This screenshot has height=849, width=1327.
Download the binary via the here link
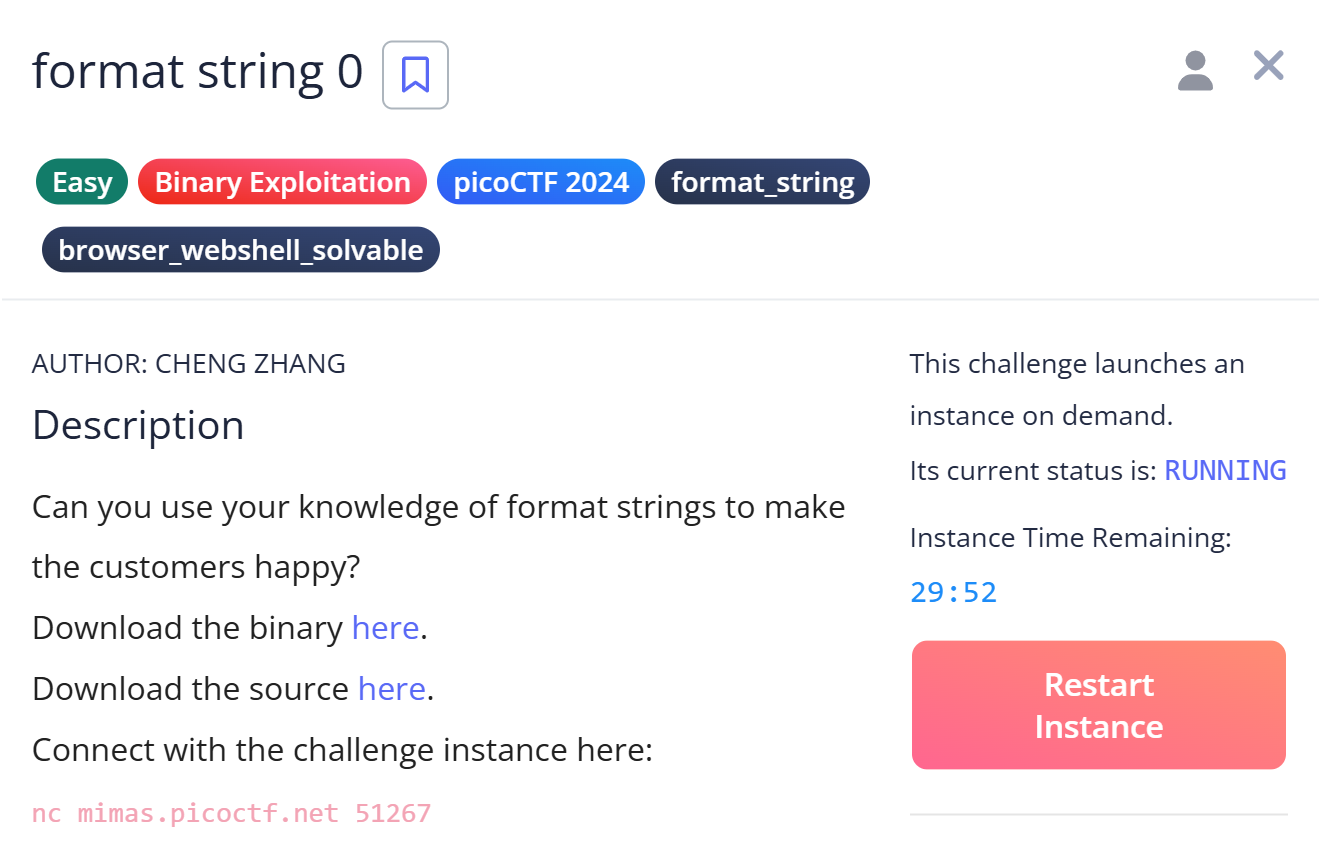[385, 628]
